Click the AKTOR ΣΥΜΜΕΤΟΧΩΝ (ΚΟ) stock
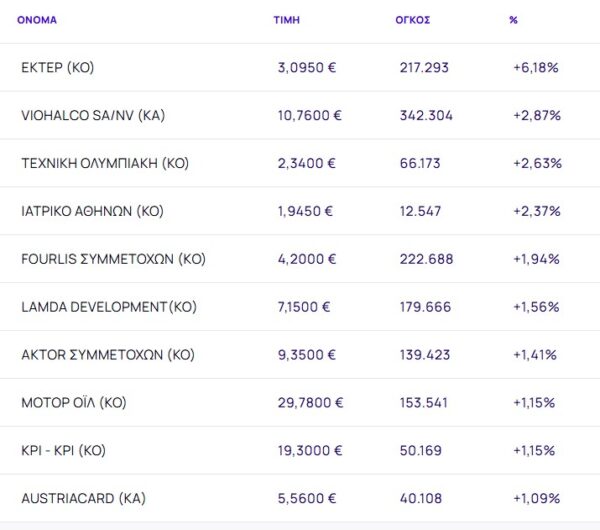The image size is (600, 530). click(x=107, y=355)
